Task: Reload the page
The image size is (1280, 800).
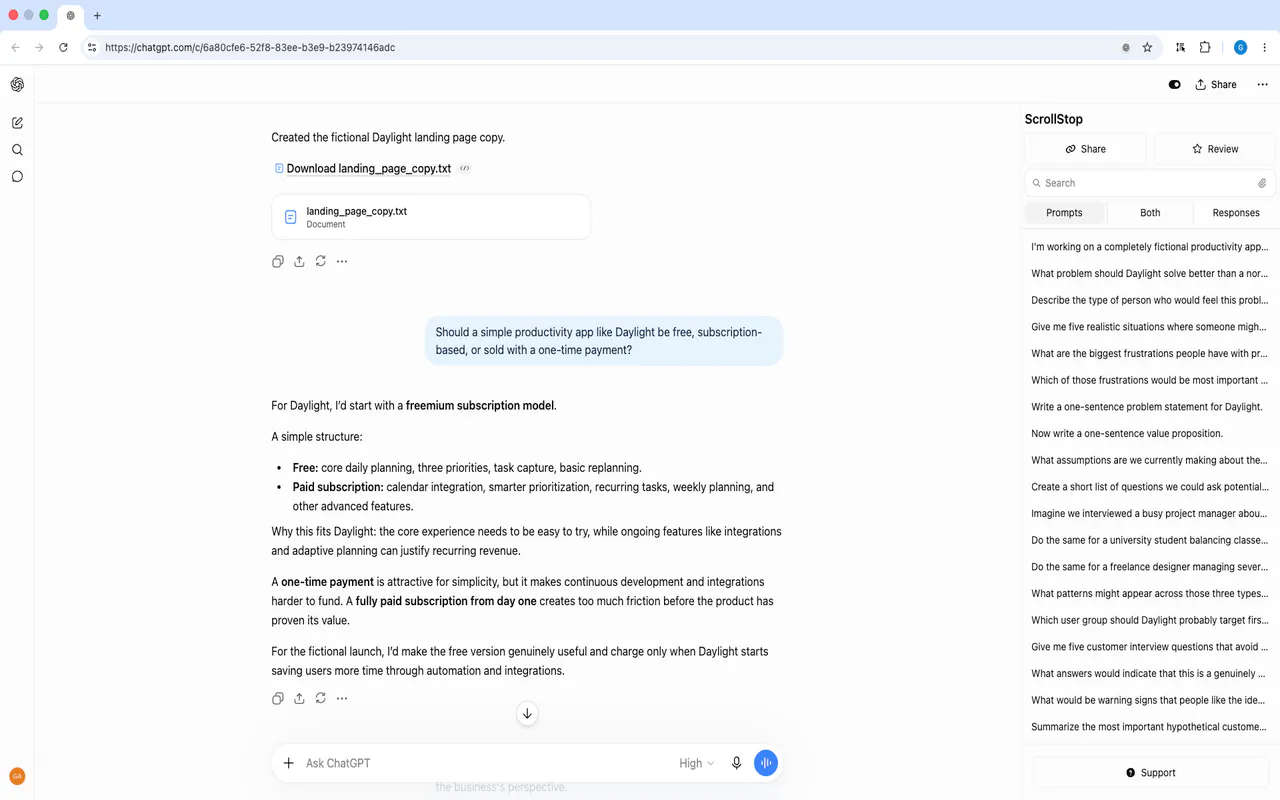Action: [63, 47]
